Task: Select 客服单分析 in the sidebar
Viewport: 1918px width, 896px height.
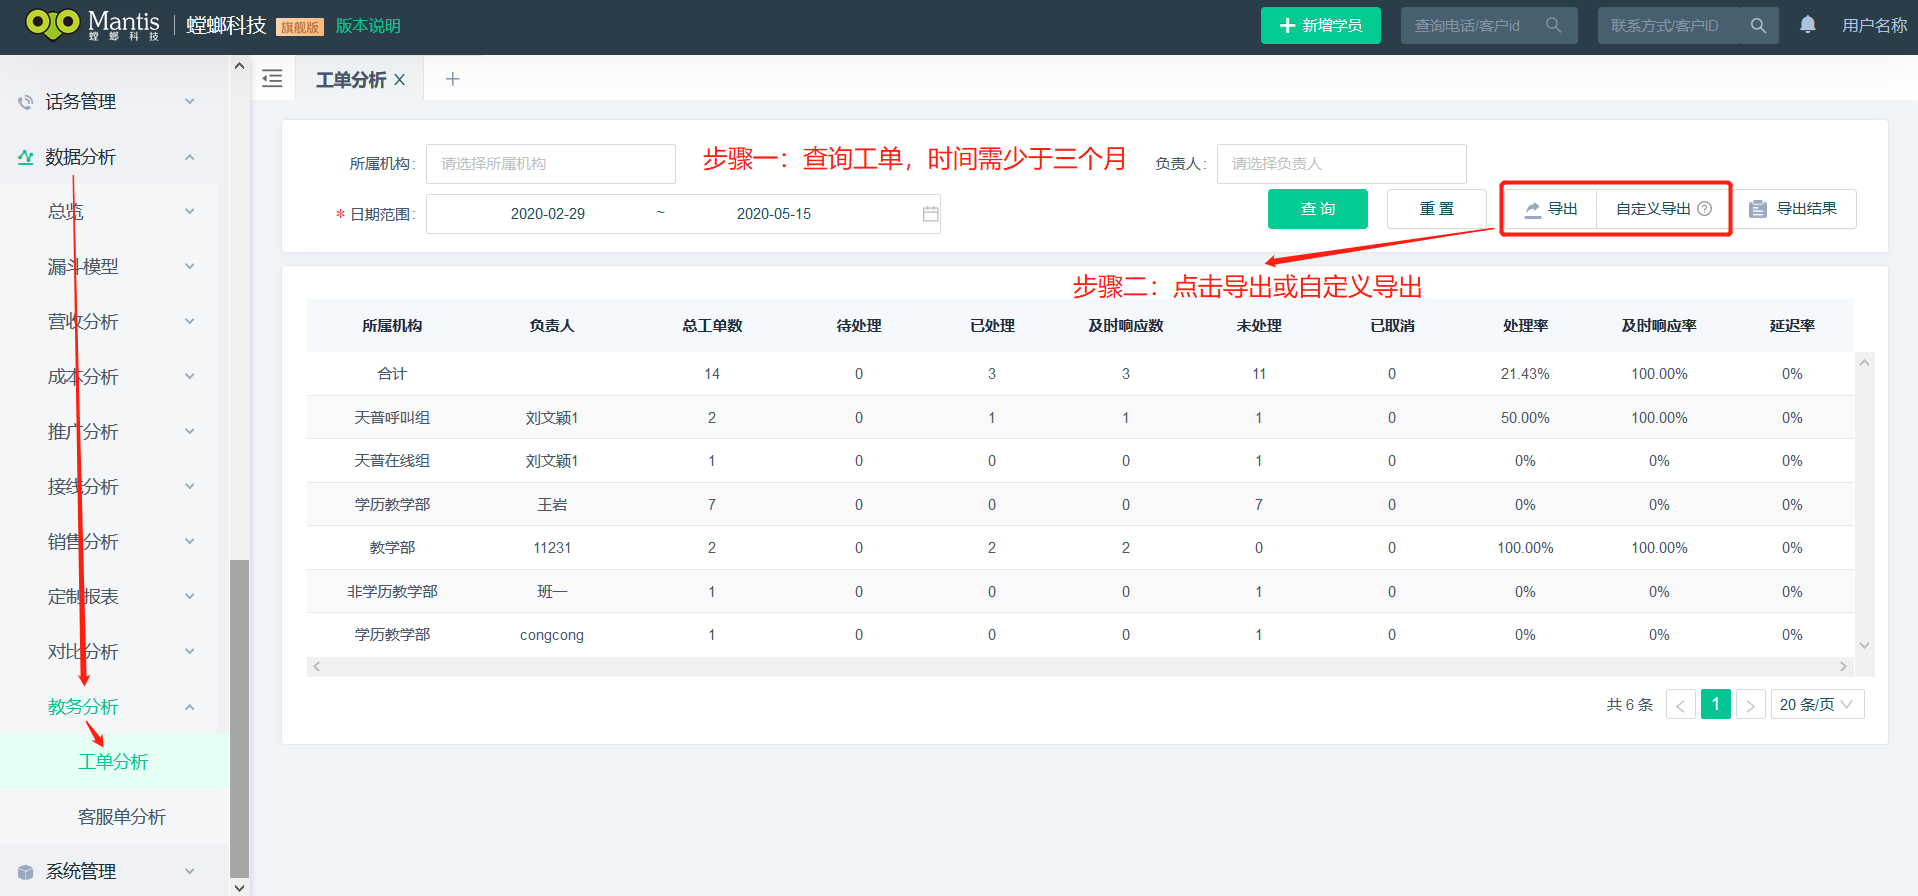Action: (x=122, y=817)
